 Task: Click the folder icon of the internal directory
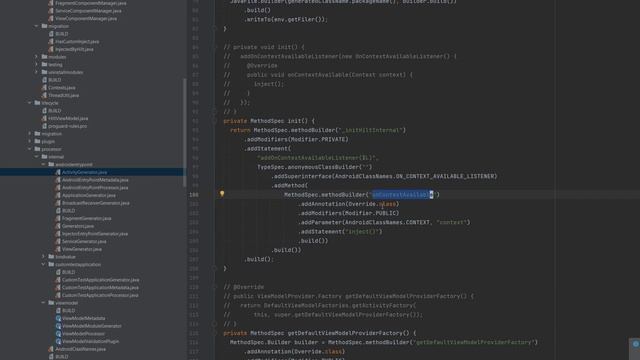pos(44,157)
